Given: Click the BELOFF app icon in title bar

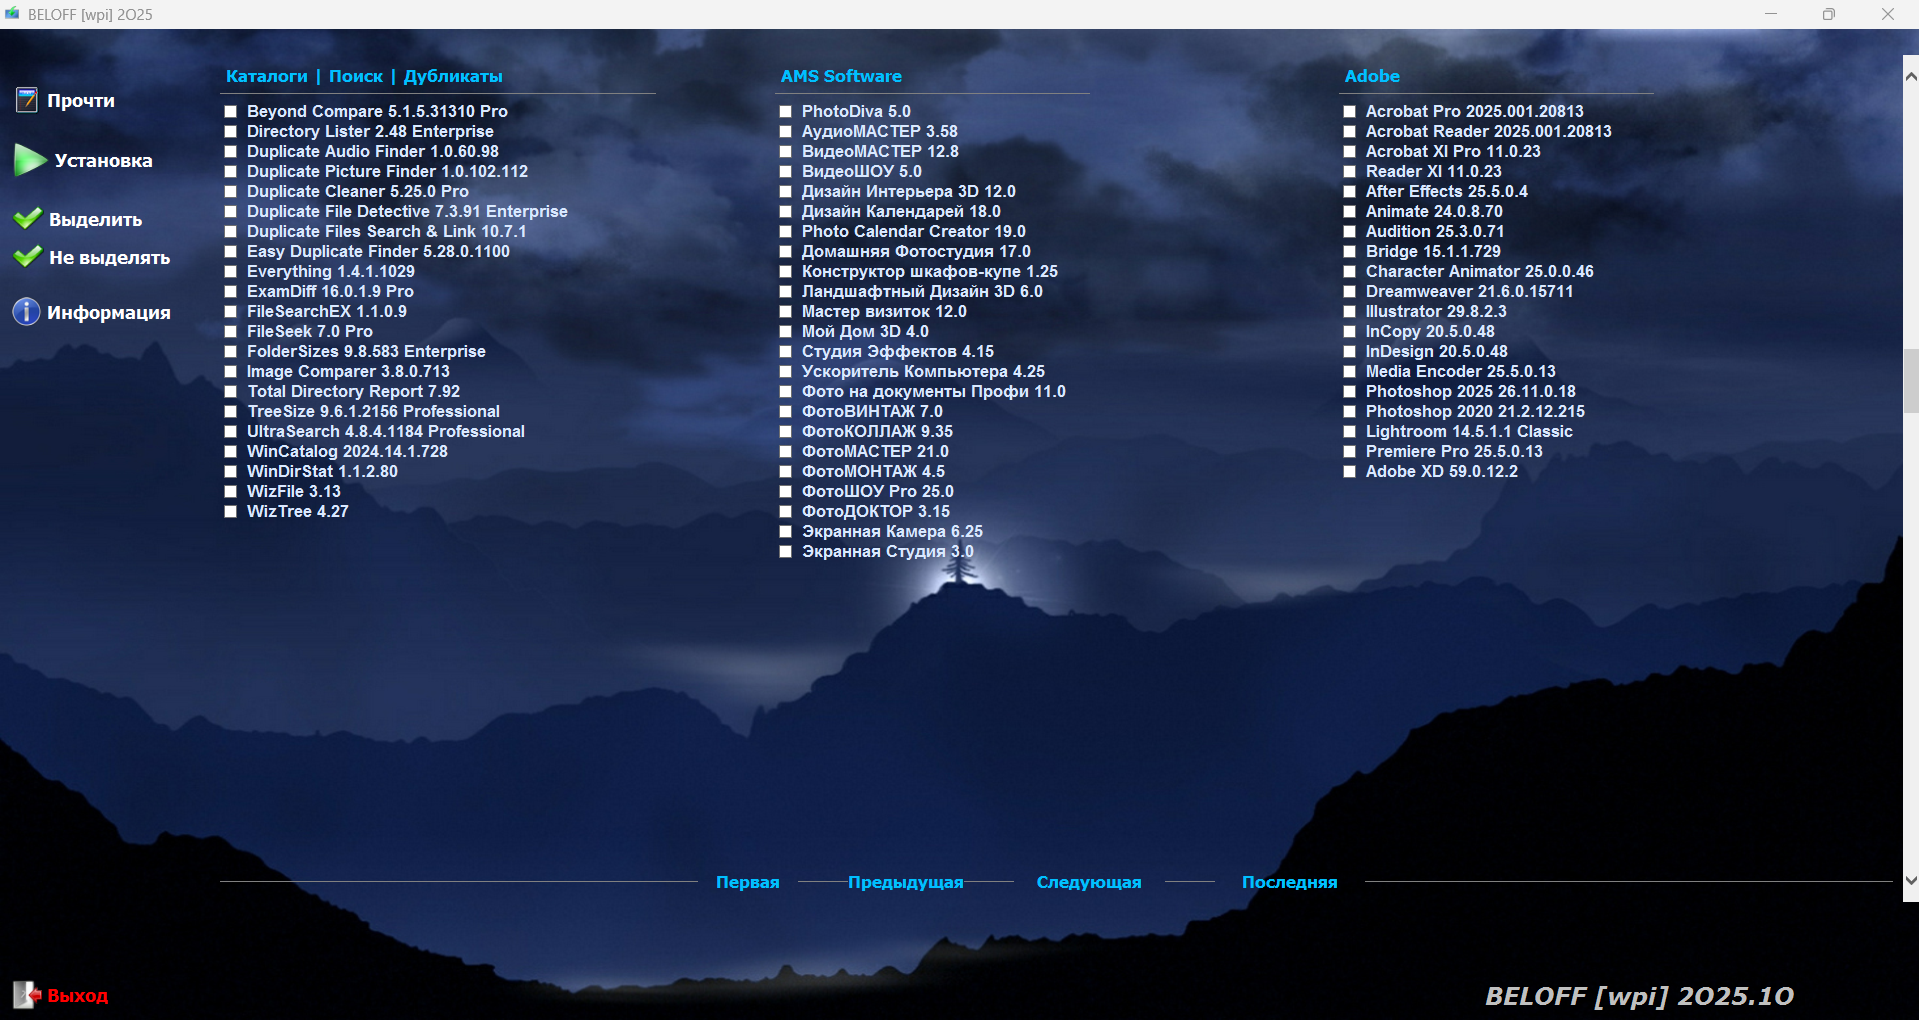Looking at the screenshot, I should [12, 14].
